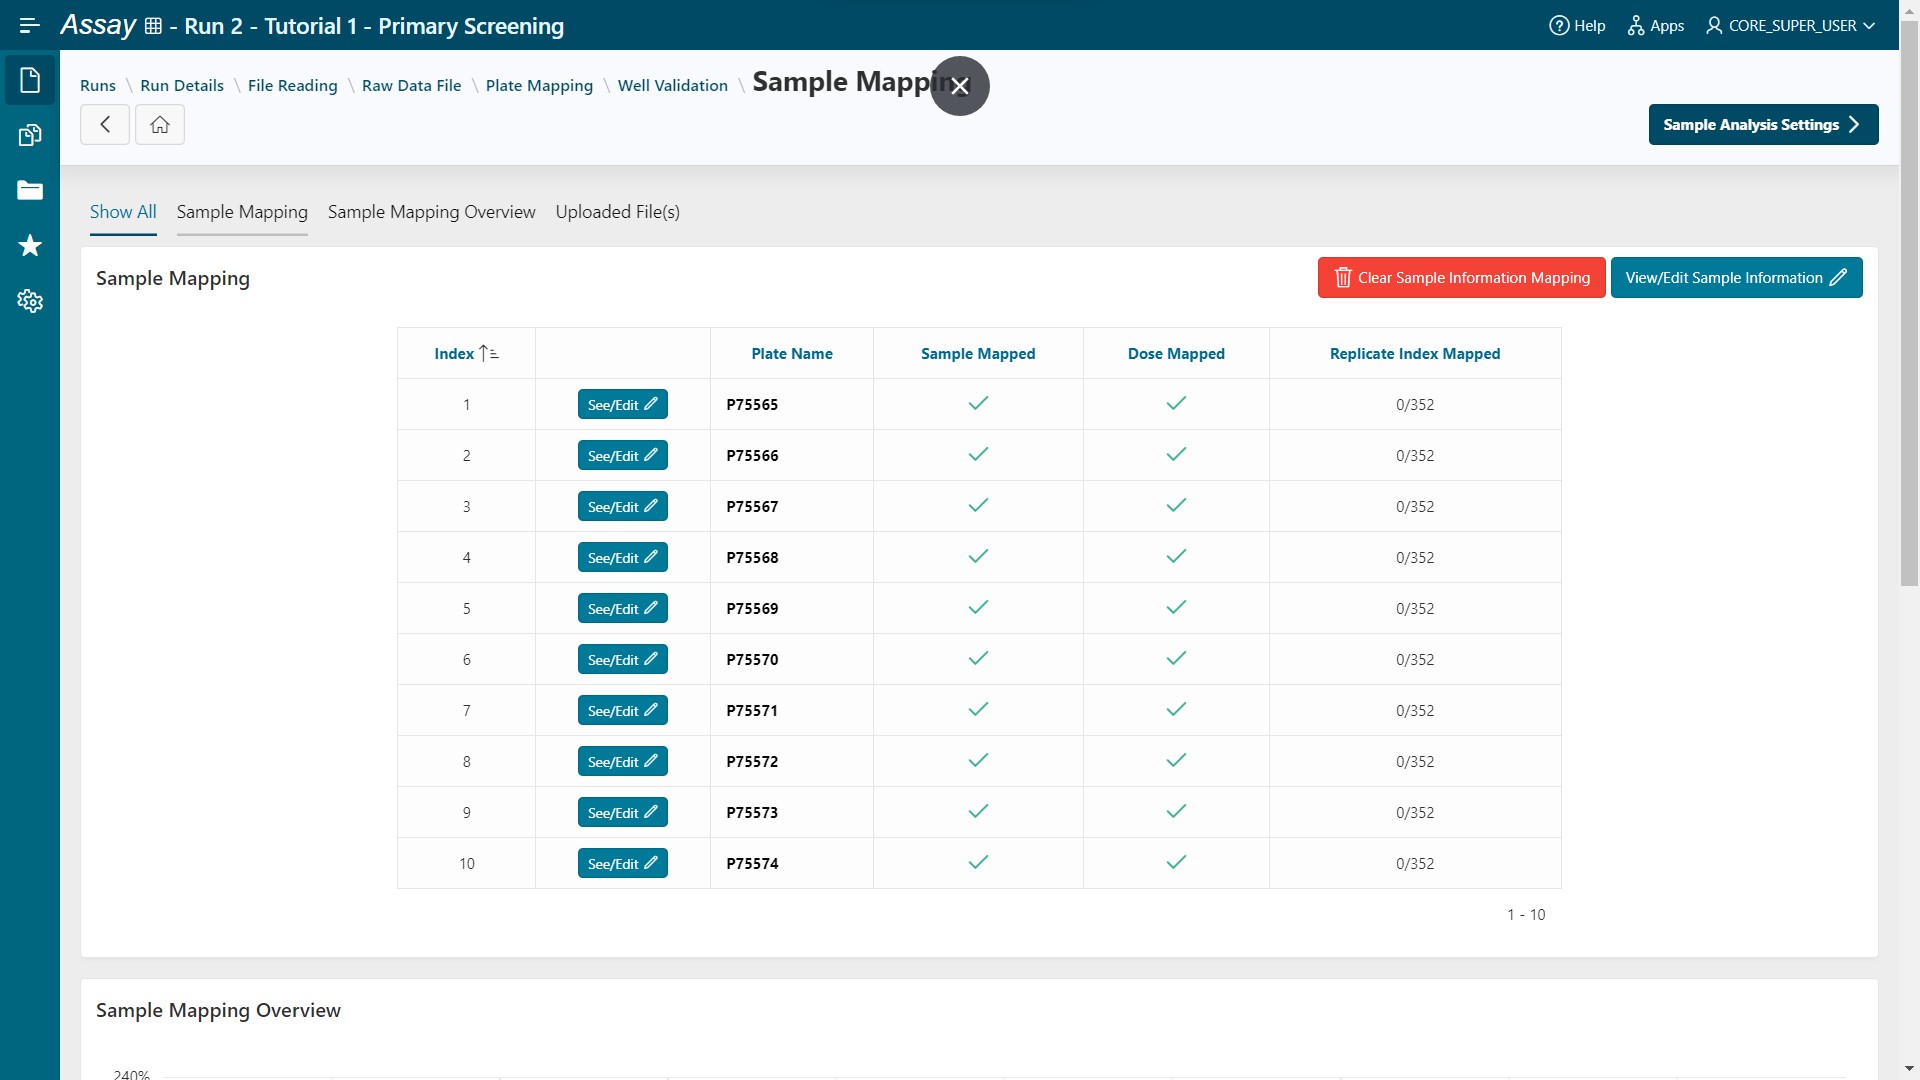Click See/Edit for plate P75572
Image resolution: width=1920 pixels, height=1080 pixels.
tap(622, 762)
